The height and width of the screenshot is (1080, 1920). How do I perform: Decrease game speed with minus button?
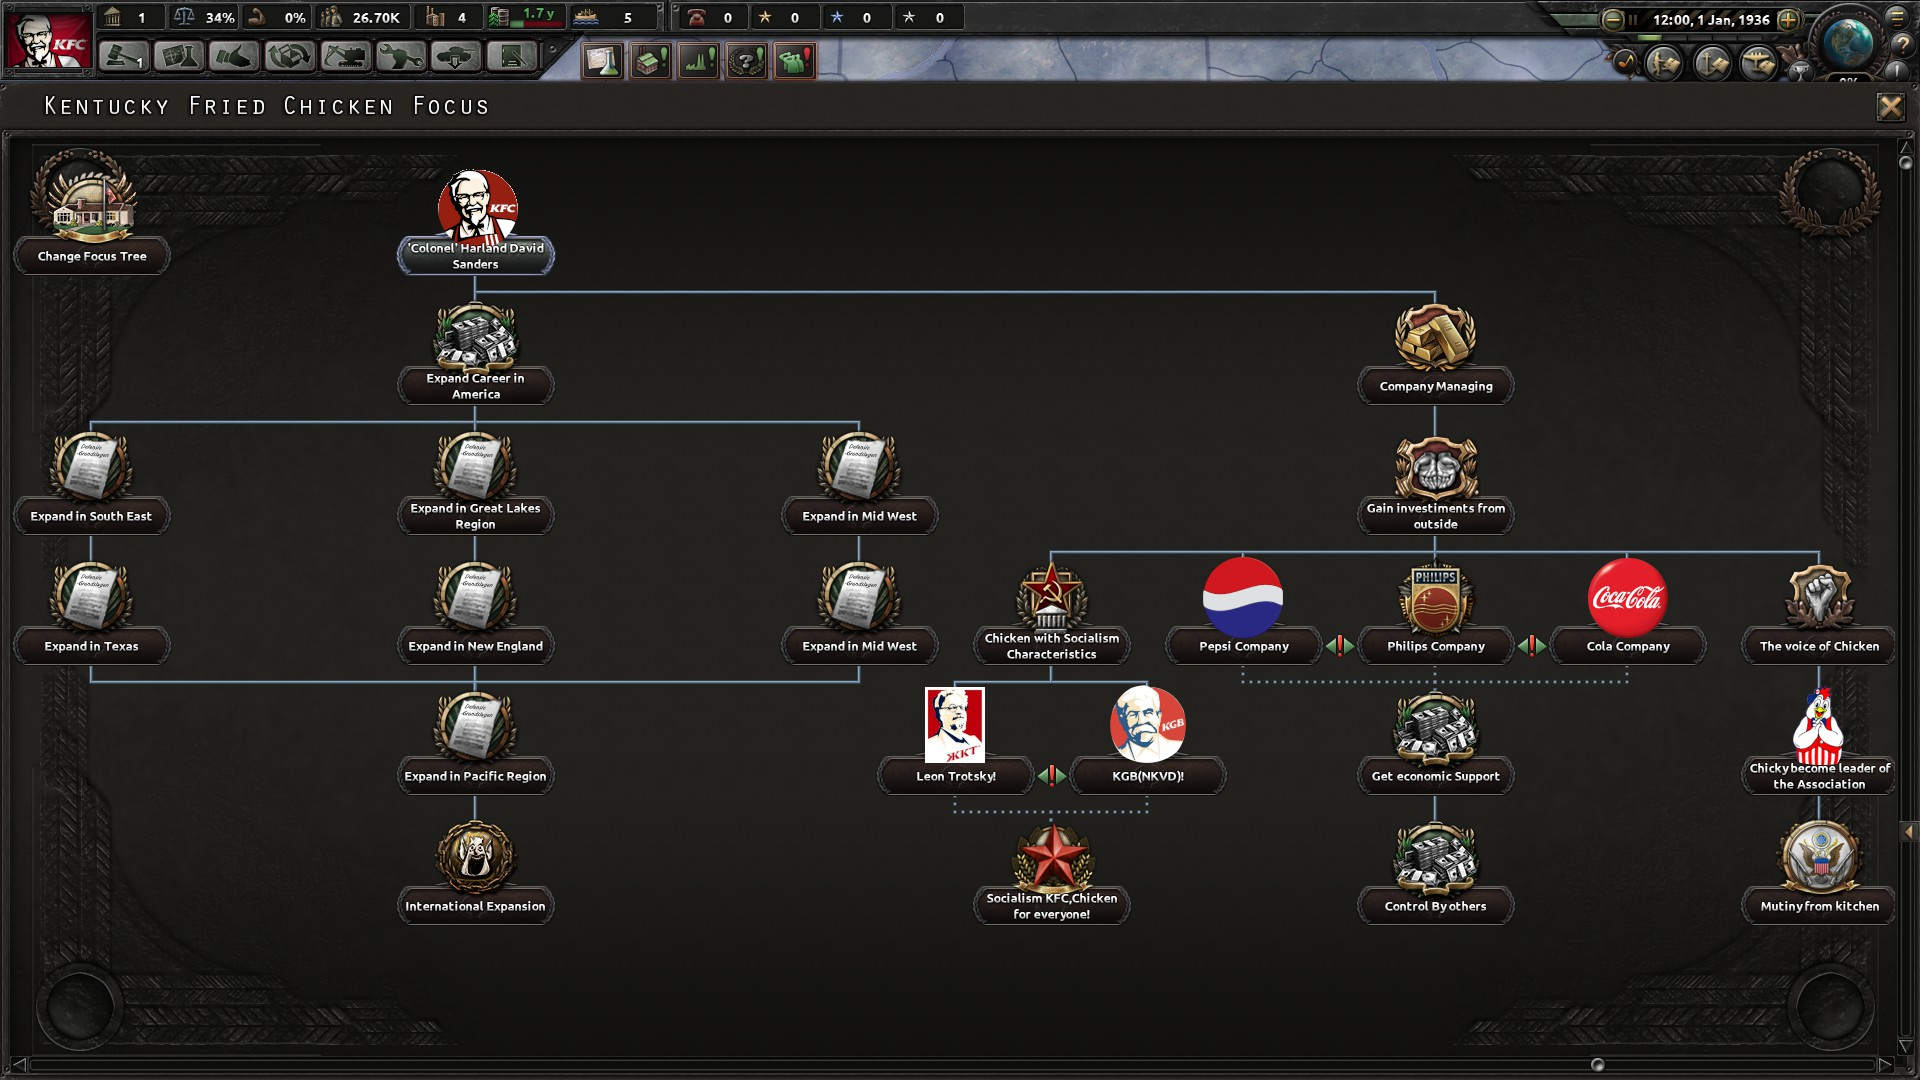(x=1612, y=19)
